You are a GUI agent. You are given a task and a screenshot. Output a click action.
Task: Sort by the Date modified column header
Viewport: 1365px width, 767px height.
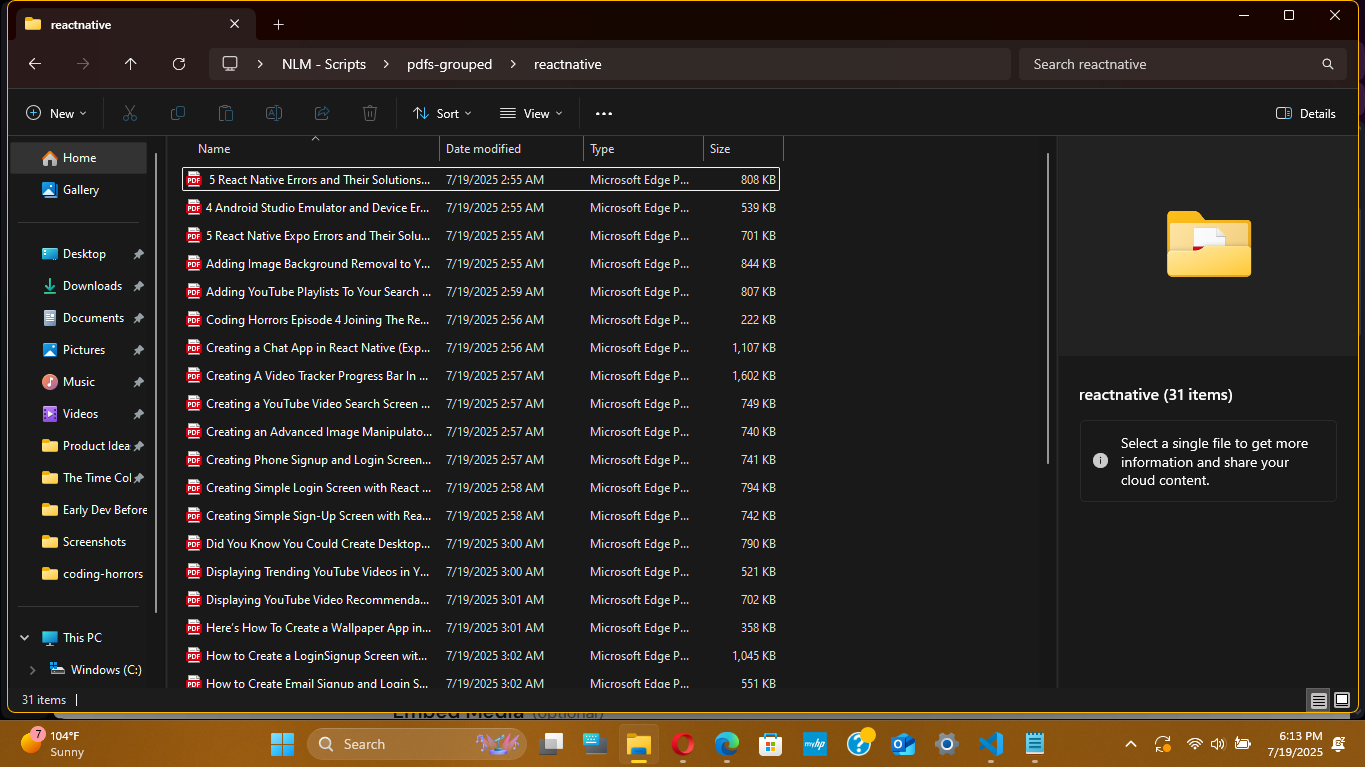point(511,149)
